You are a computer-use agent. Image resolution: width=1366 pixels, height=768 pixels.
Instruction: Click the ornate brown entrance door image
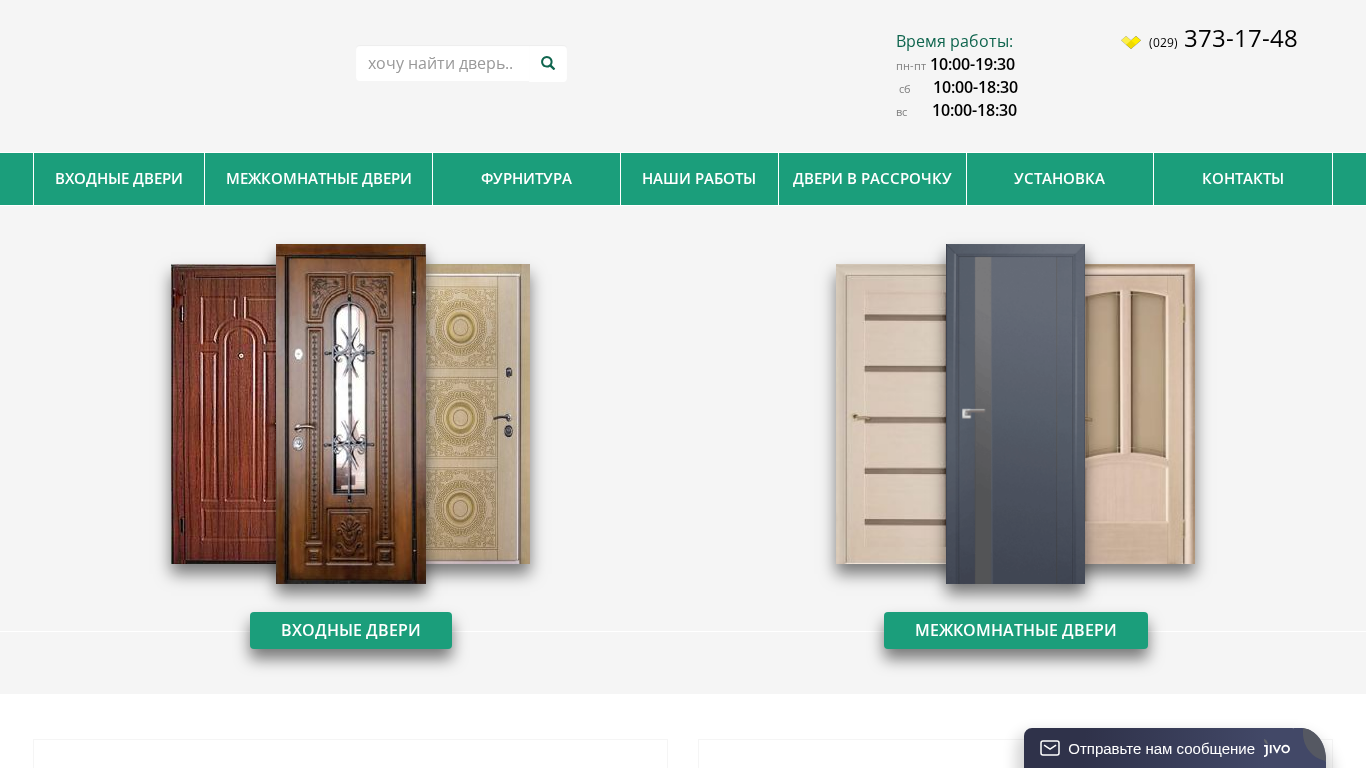351,414
